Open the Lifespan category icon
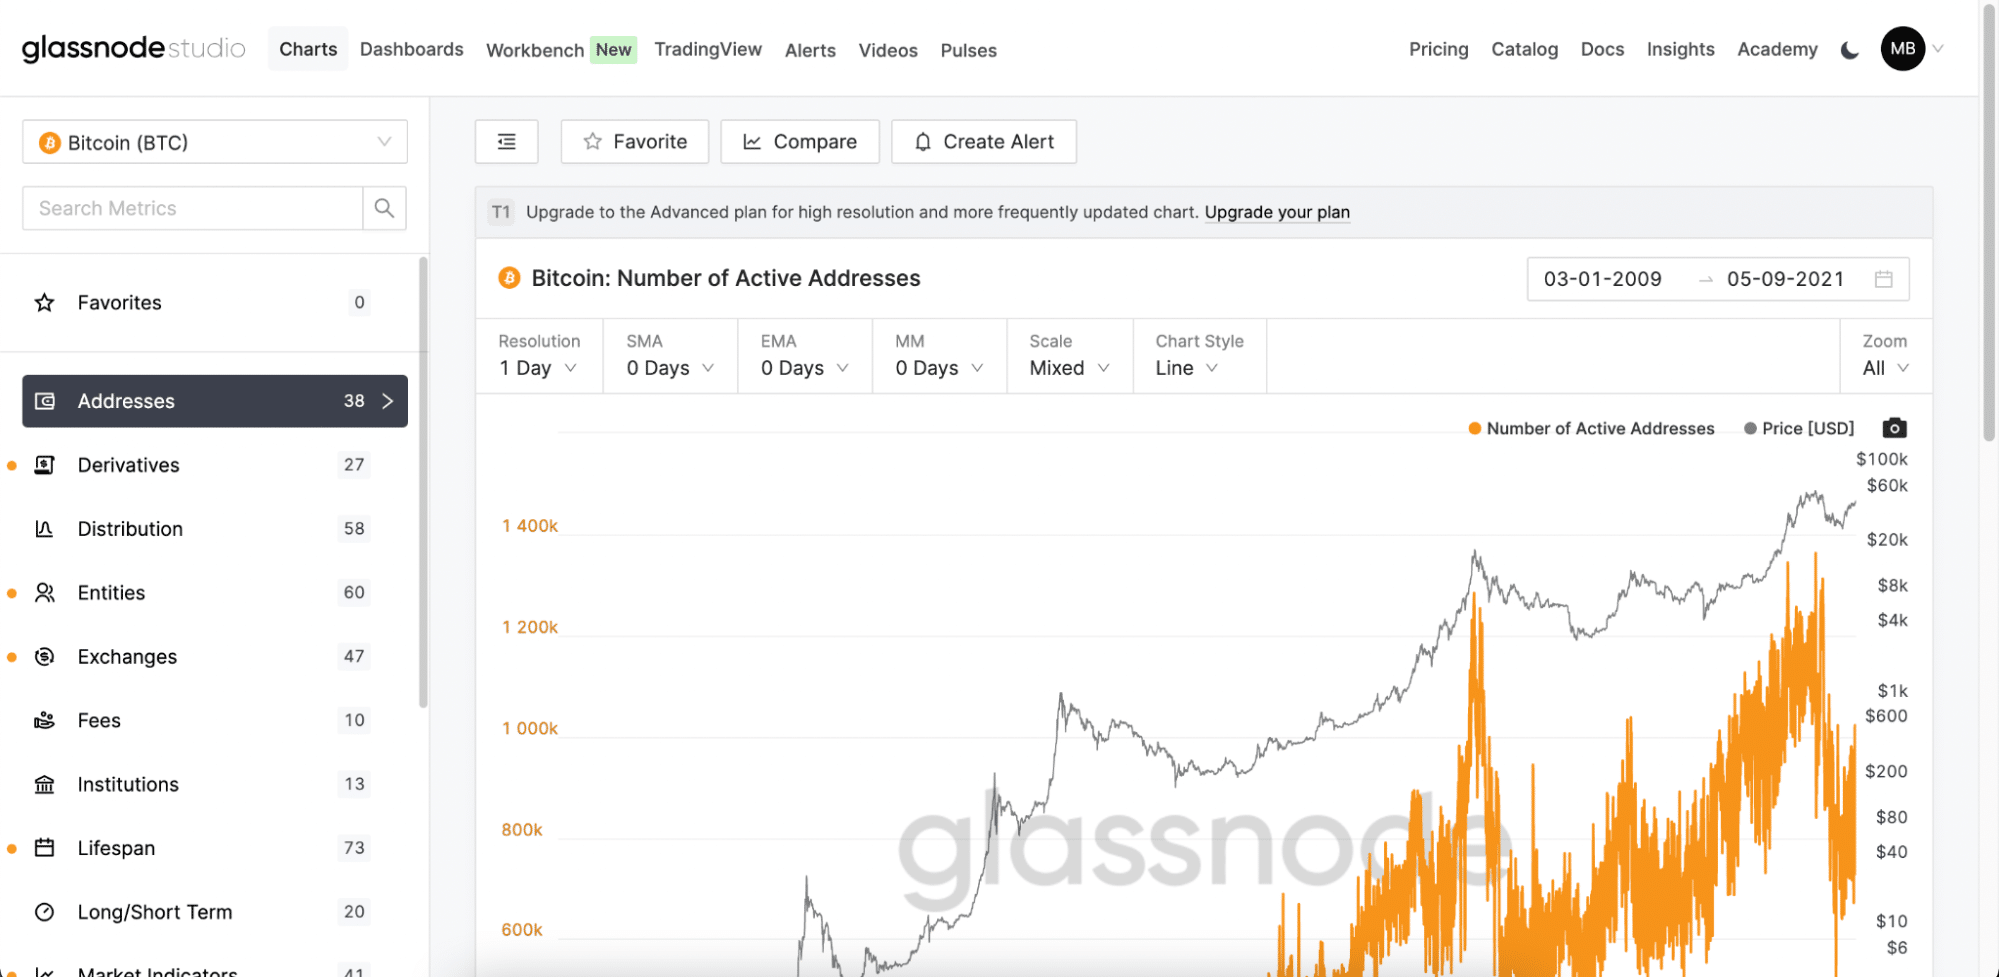Image resolution: width=1999 pixels, height=978 pixels. point(44,848)
